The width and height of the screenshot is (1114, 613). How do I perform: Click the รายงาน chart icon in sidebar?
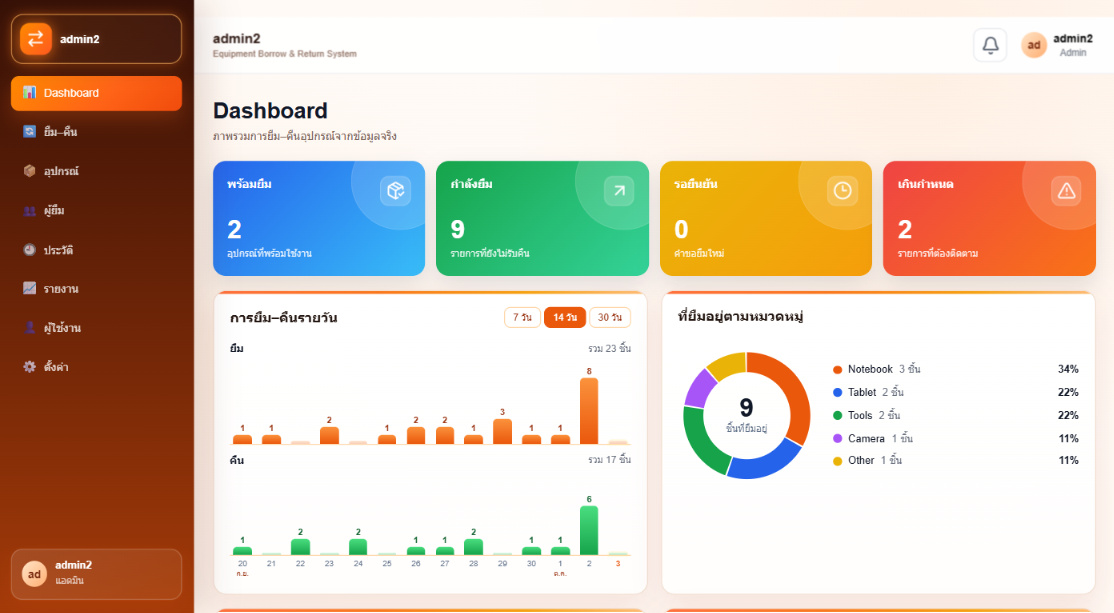(29, 288)
